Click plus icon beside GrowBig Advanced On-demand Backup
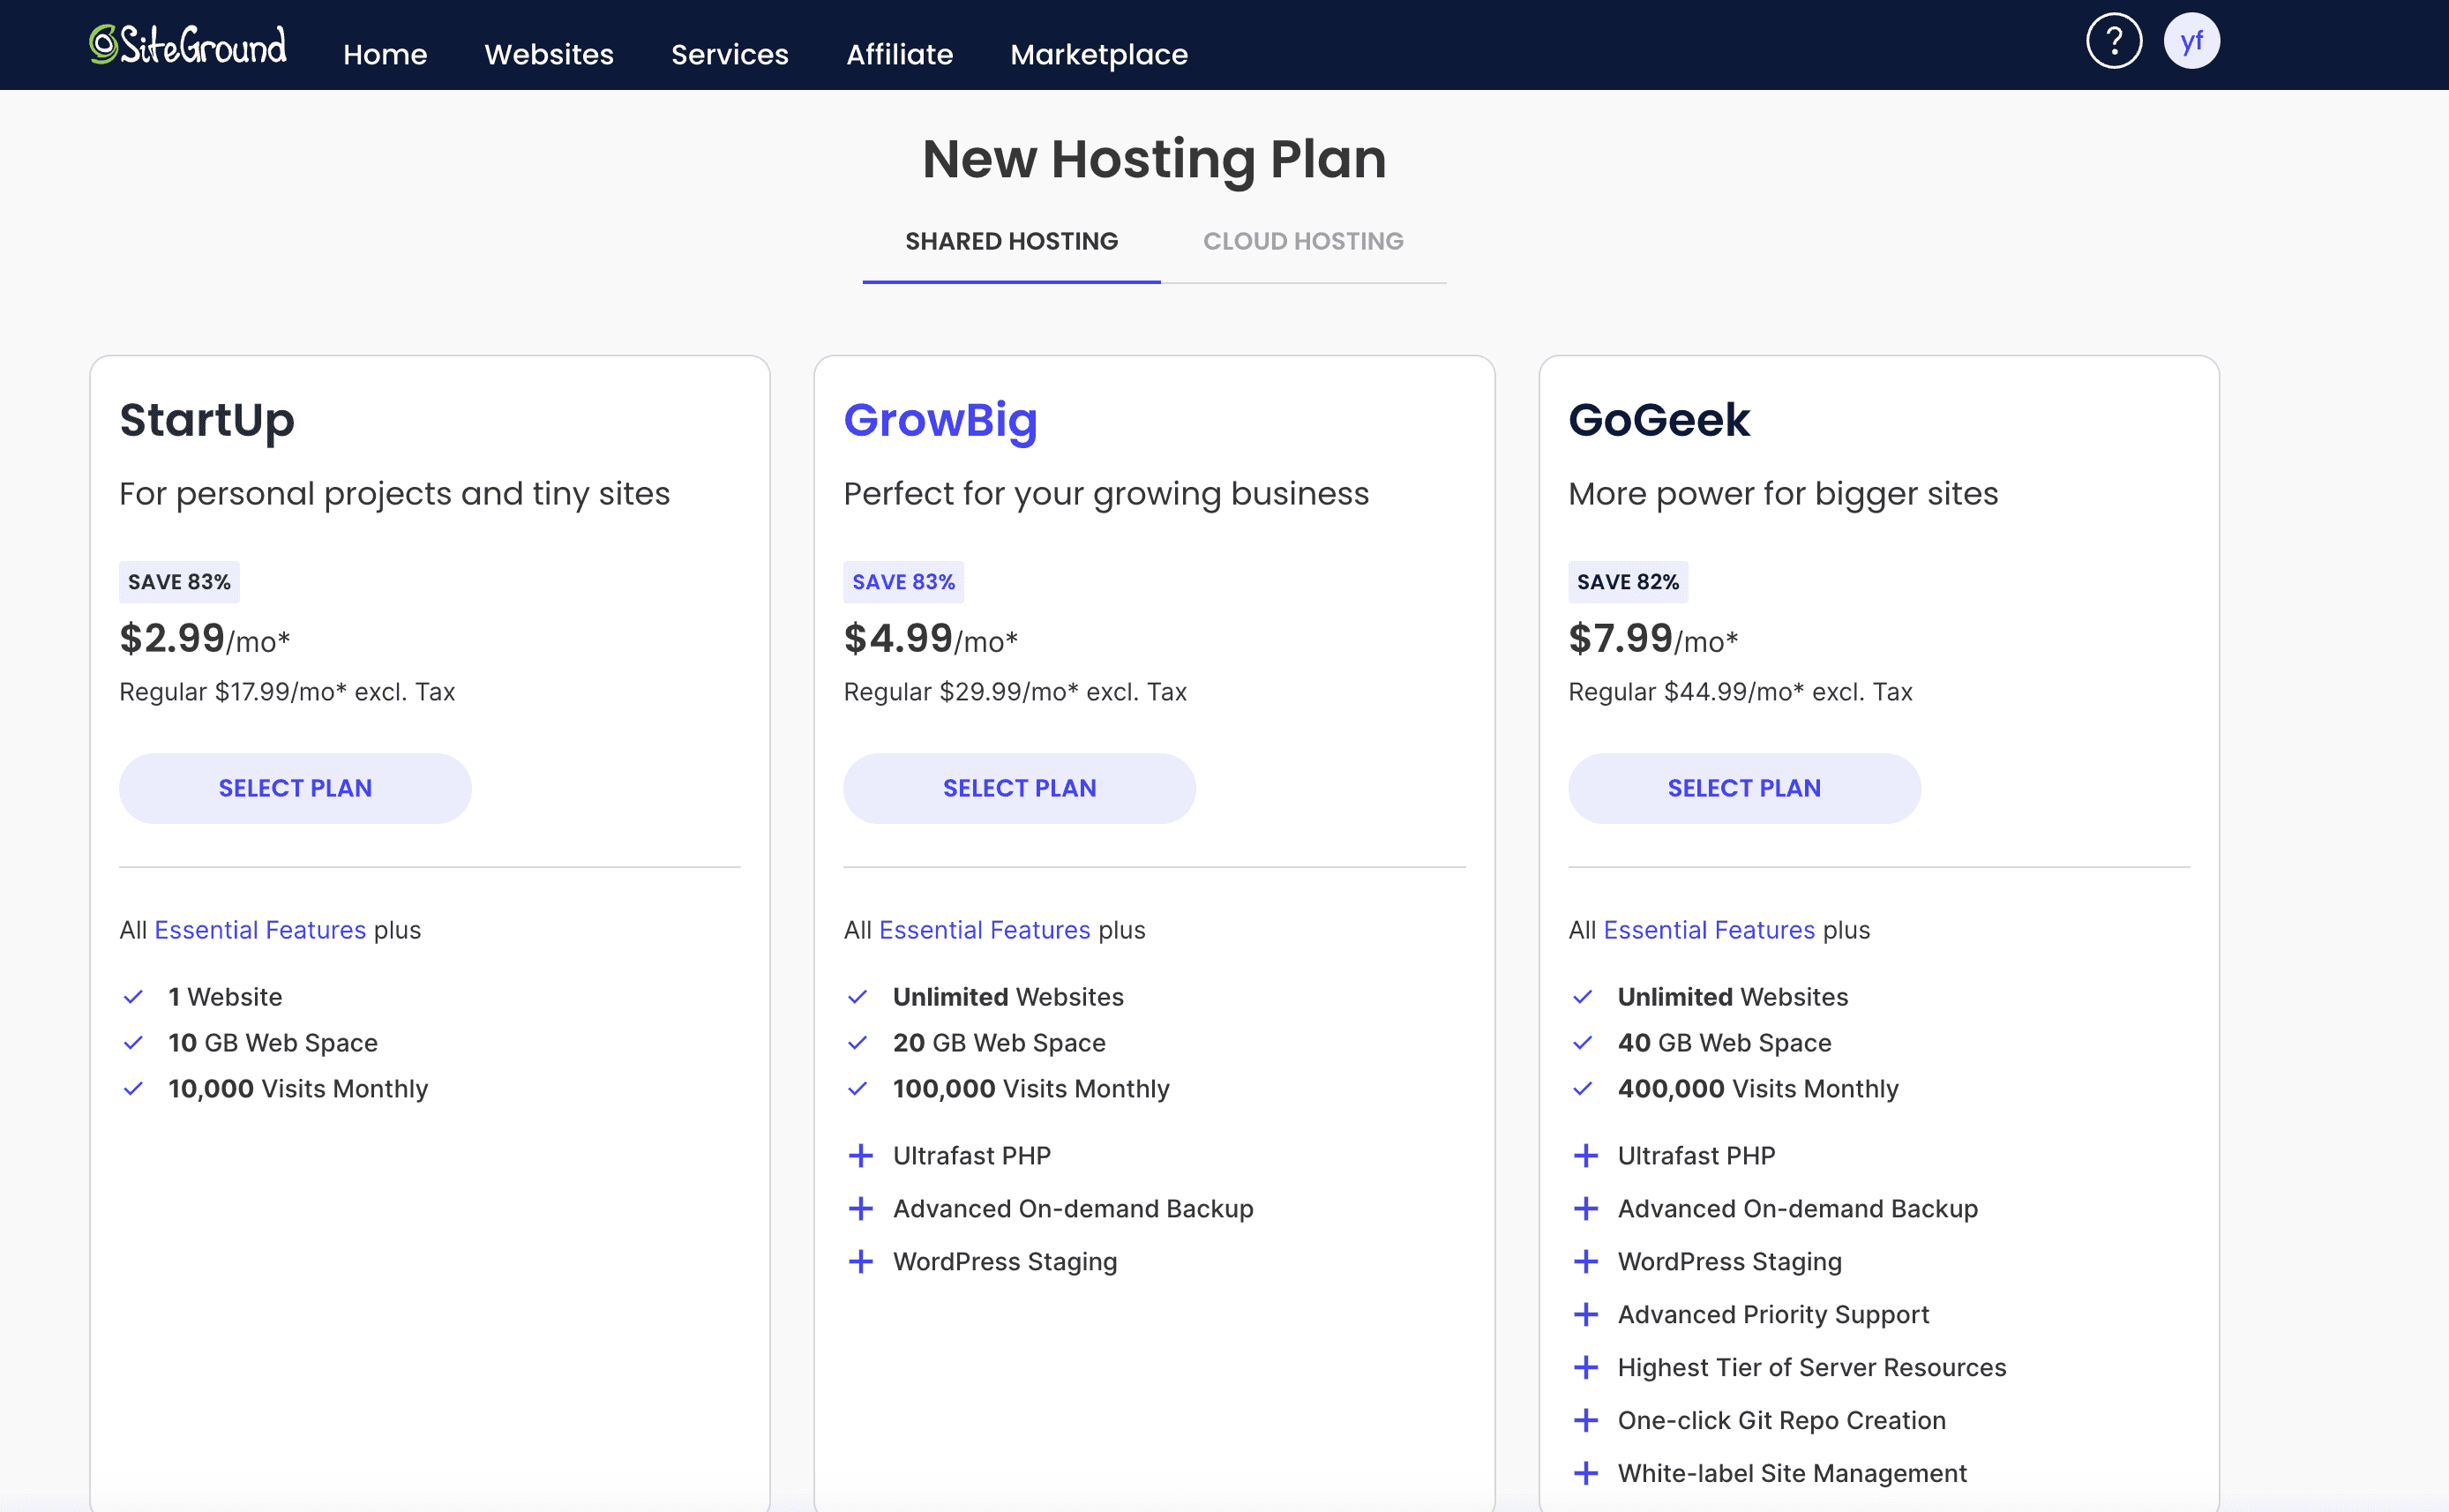The image size is (2449, 1512). tap(860, 1208)
